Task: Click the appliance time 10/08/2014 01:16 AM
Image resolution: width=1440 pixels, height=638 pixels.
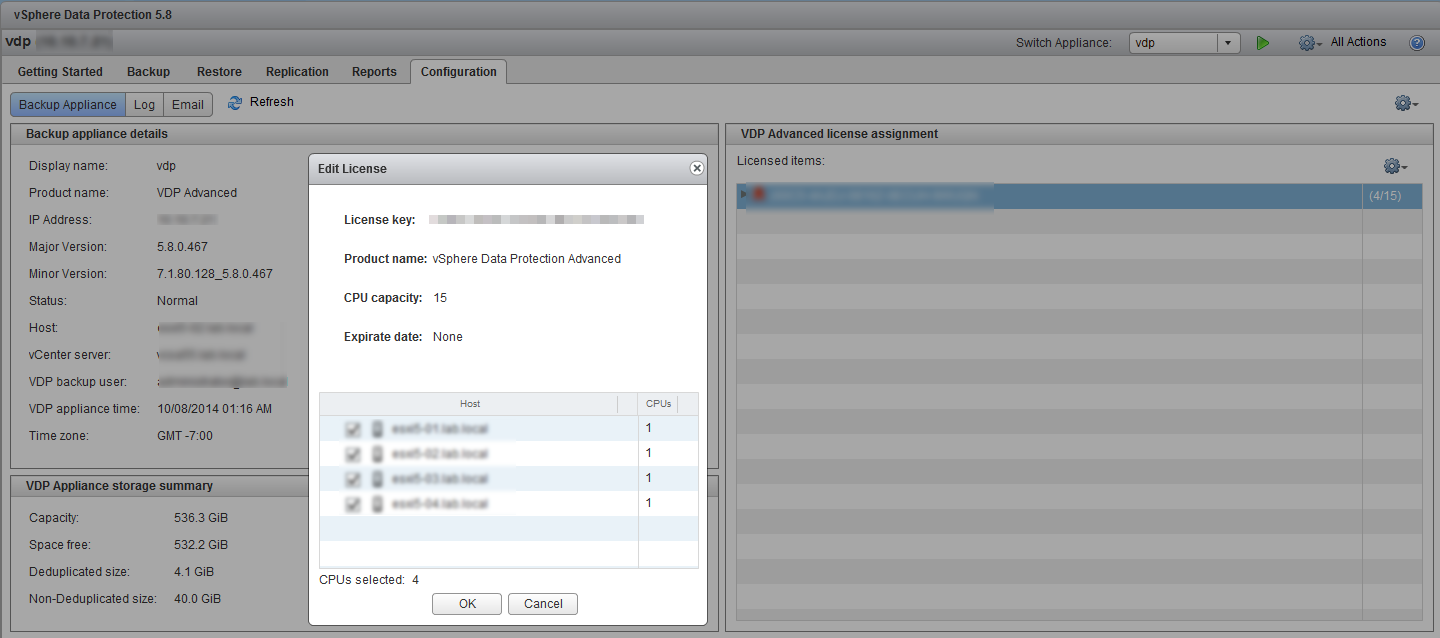Action: [x=214, y=409]
